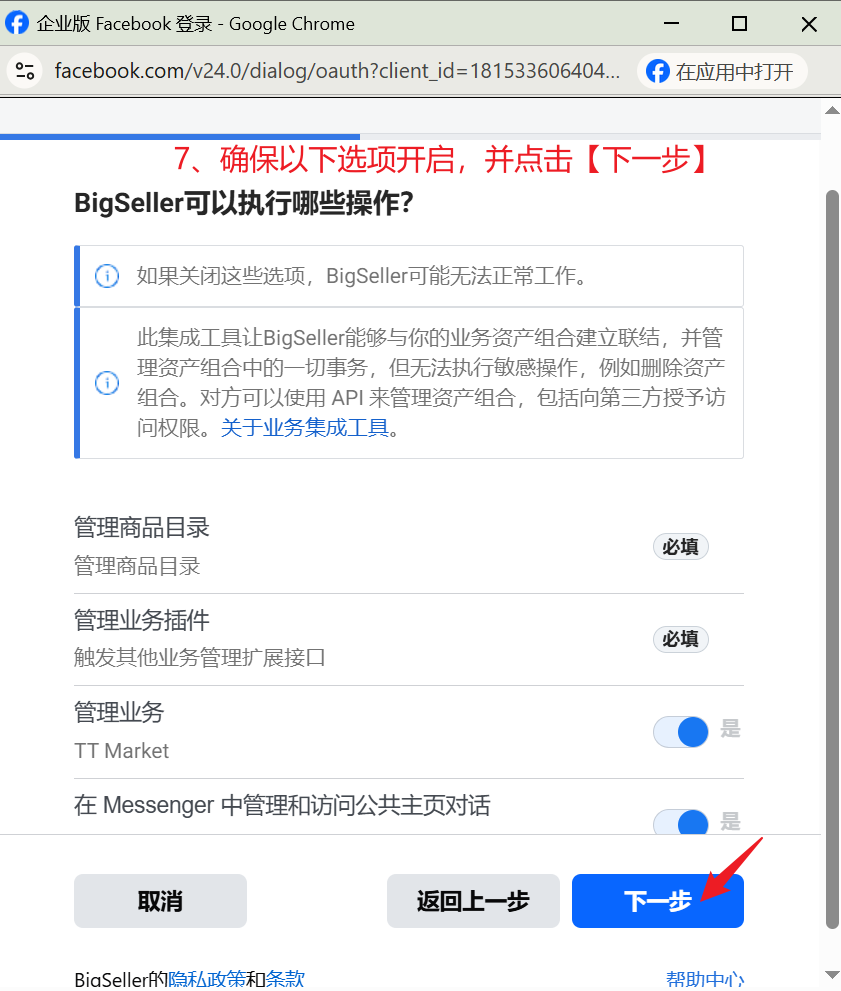This screenshot has width=841, height=991.
Task: Open the 帮助中心 link
Action: point(705,979)
